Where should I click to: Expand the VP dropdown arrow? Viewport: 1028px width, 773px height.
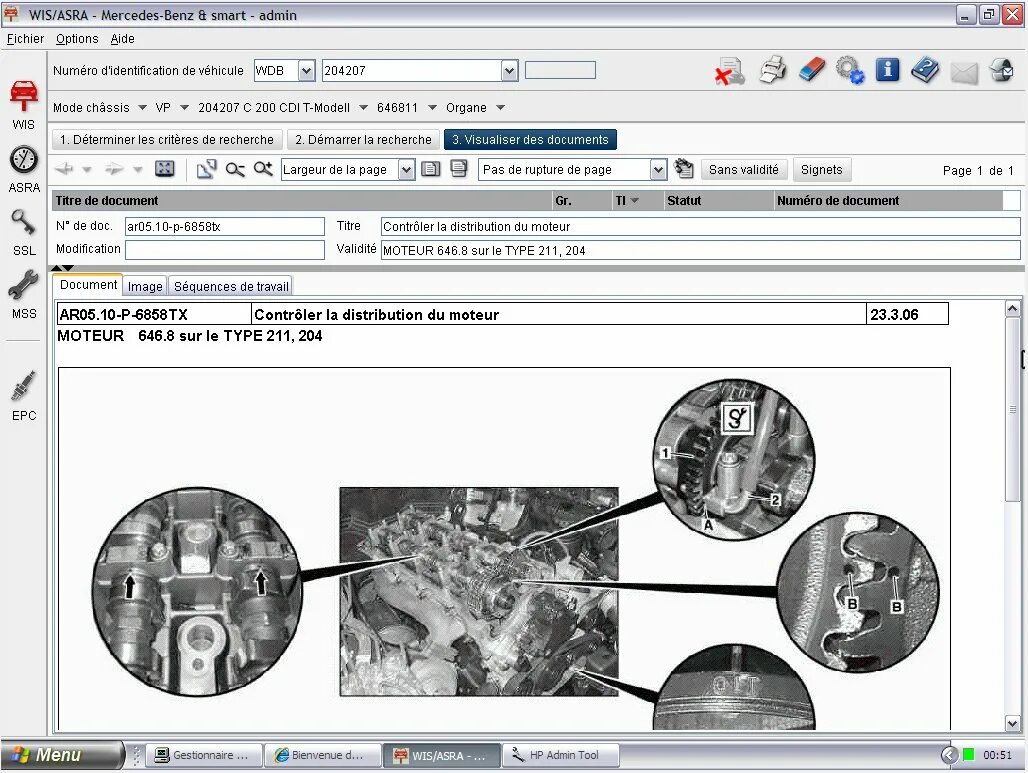pyautogui.click(x=184, y=108)
